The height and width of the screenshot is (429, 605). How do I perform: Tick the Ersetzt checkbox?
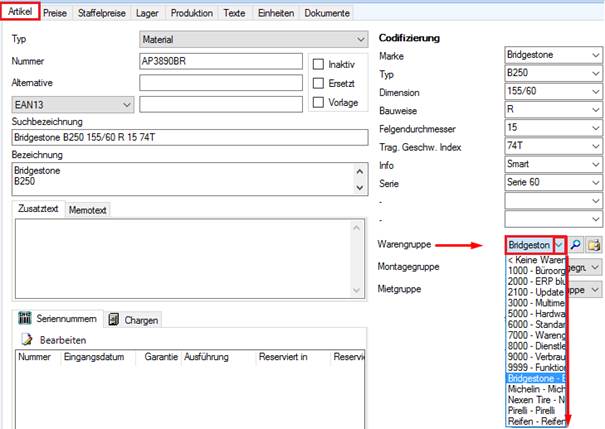[318, 83]
